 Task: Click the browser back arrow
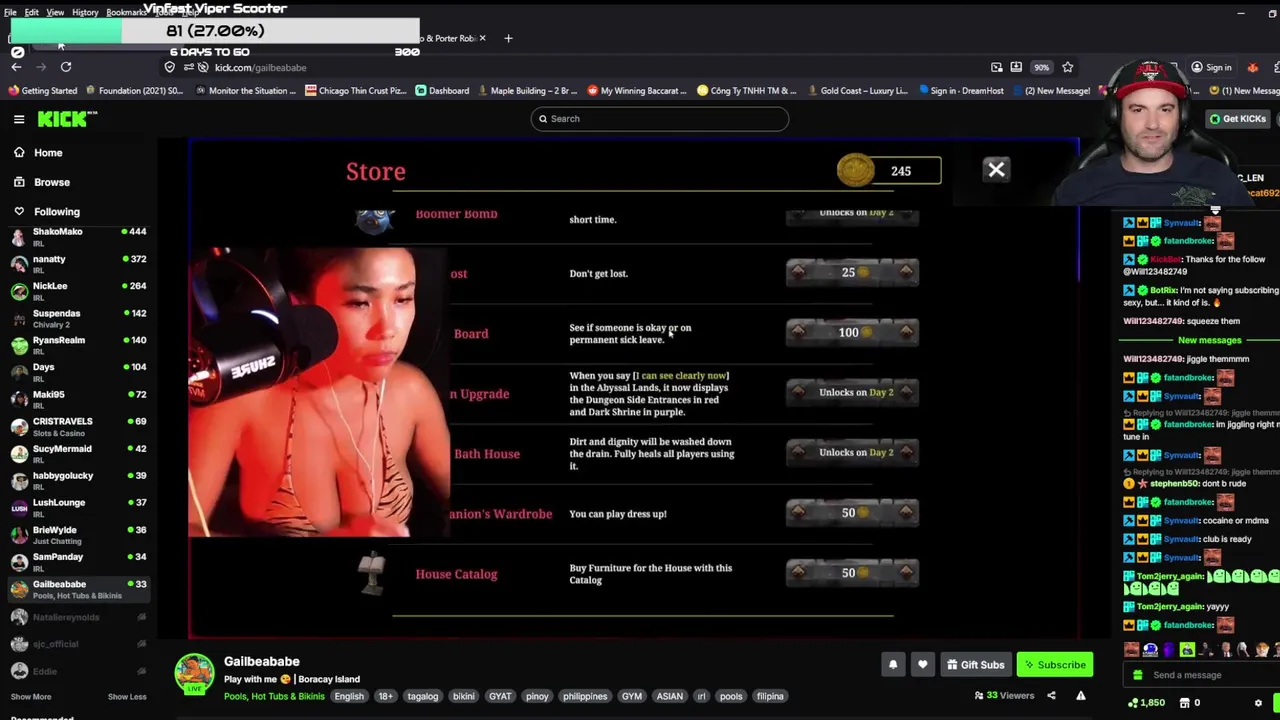pos(16,67)
